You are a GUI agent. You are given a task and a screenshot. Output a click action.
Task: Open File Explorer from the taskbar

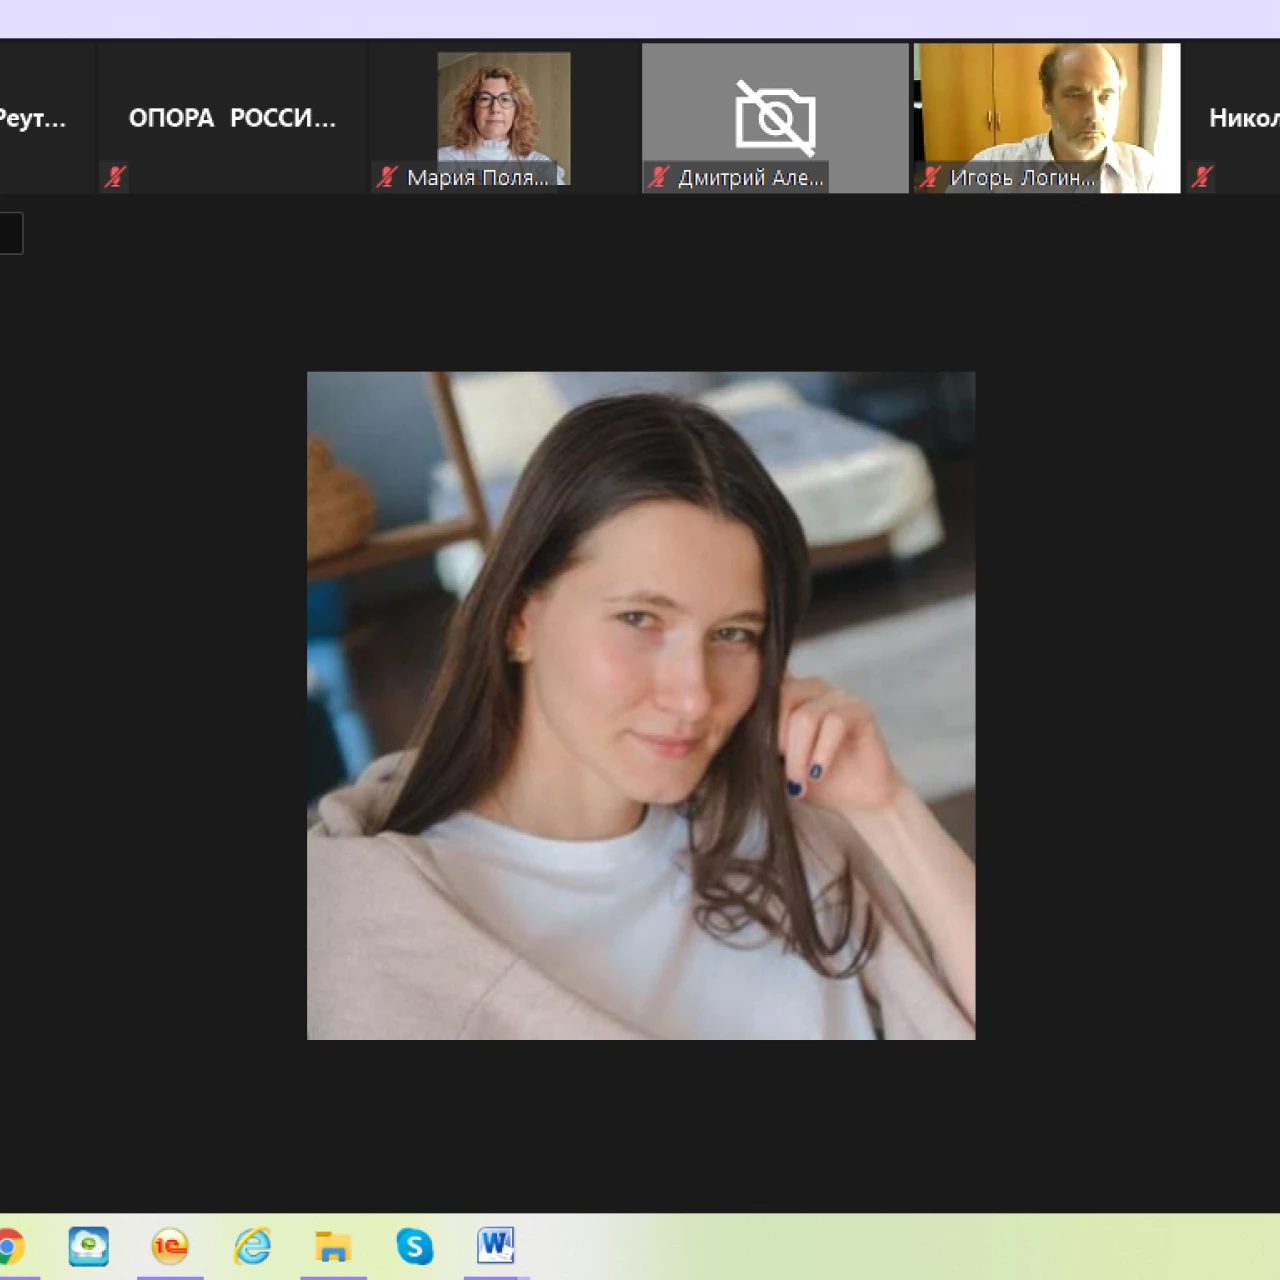pos(333,1247)
